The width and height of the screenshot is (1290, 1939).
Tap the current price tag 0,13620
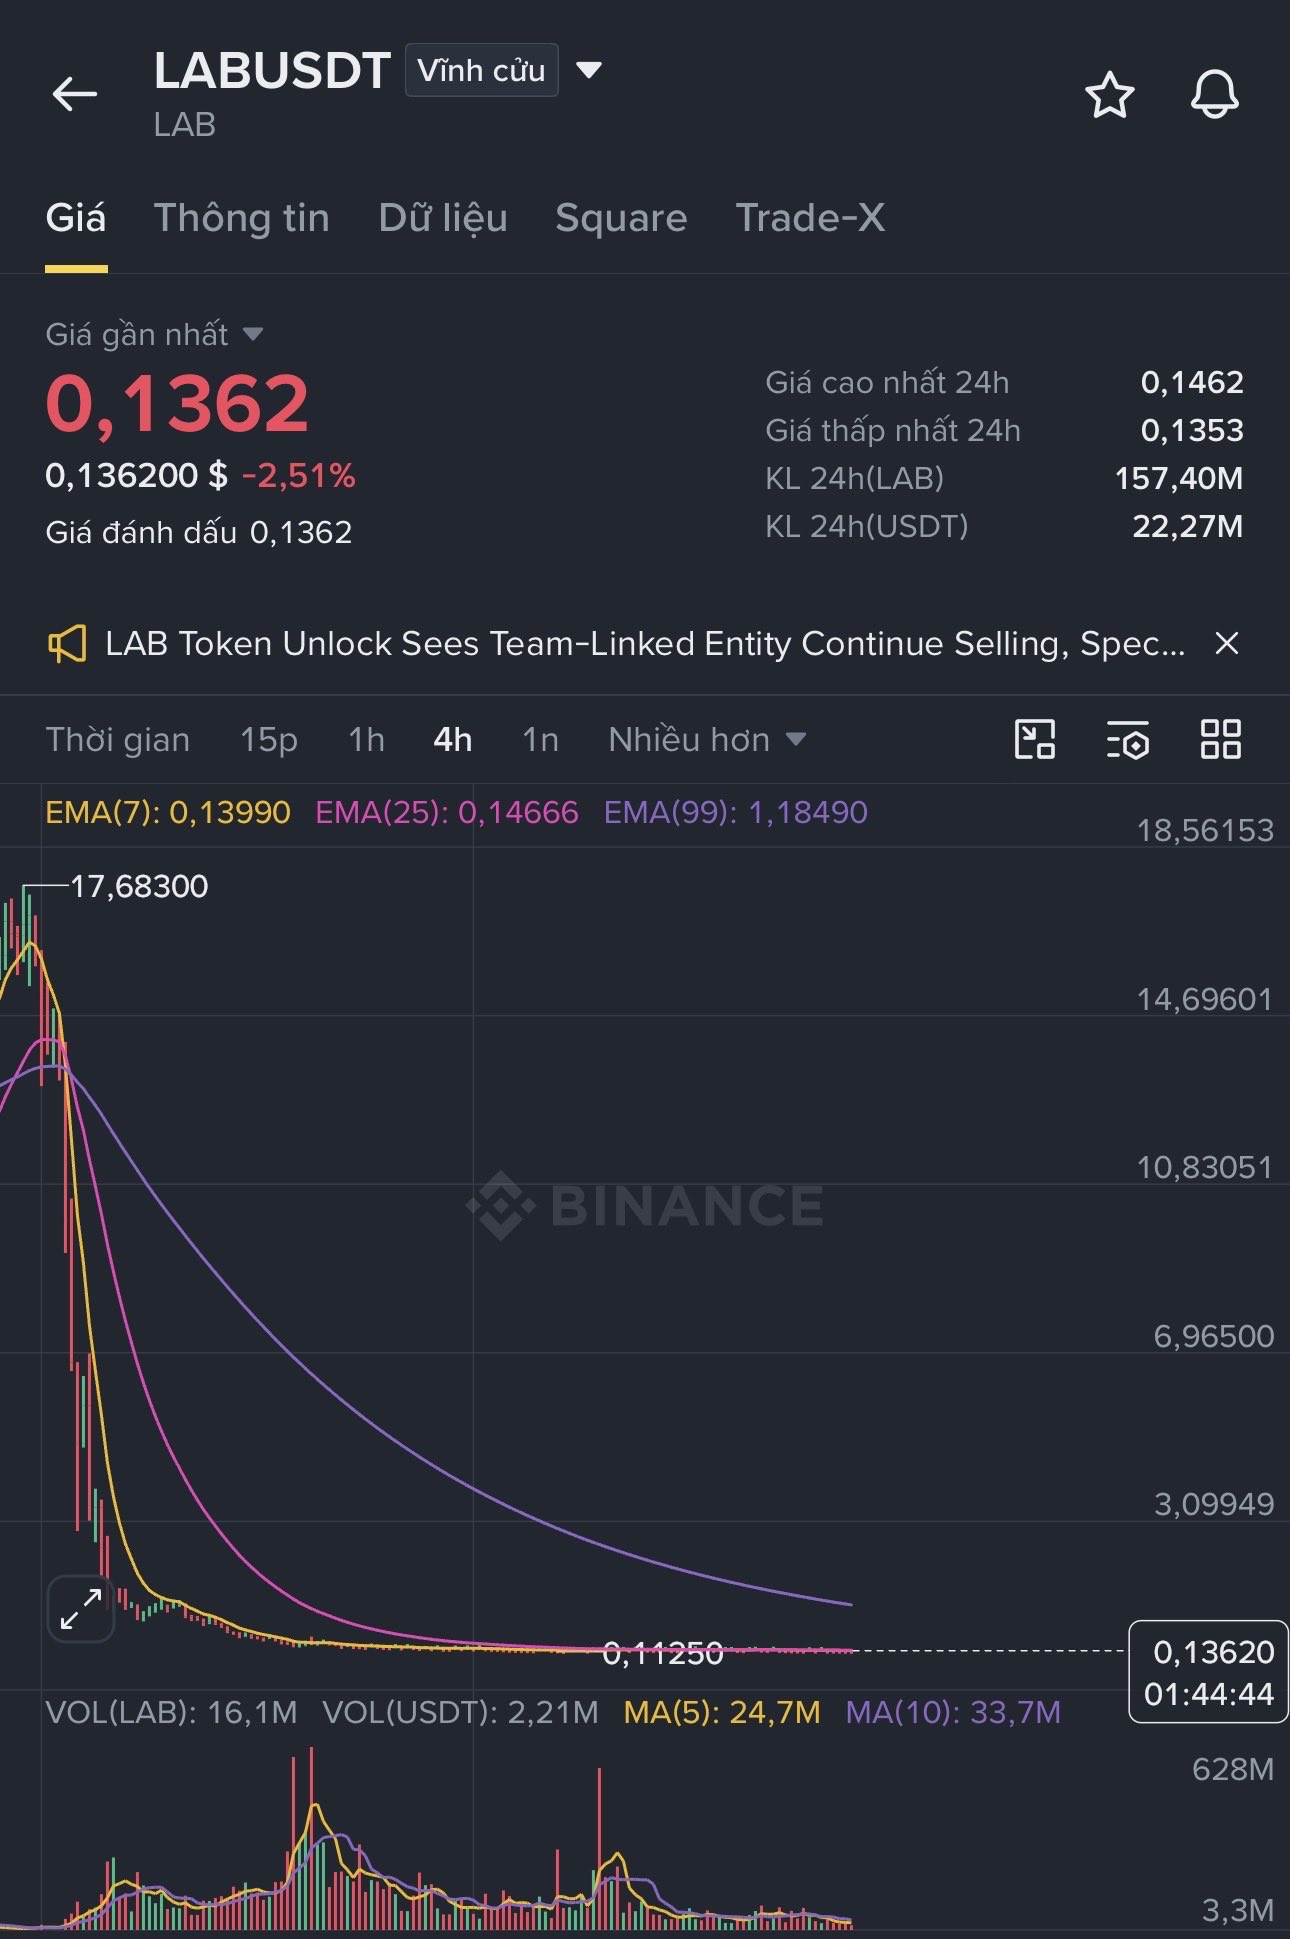click(x=1208, y=1672)
